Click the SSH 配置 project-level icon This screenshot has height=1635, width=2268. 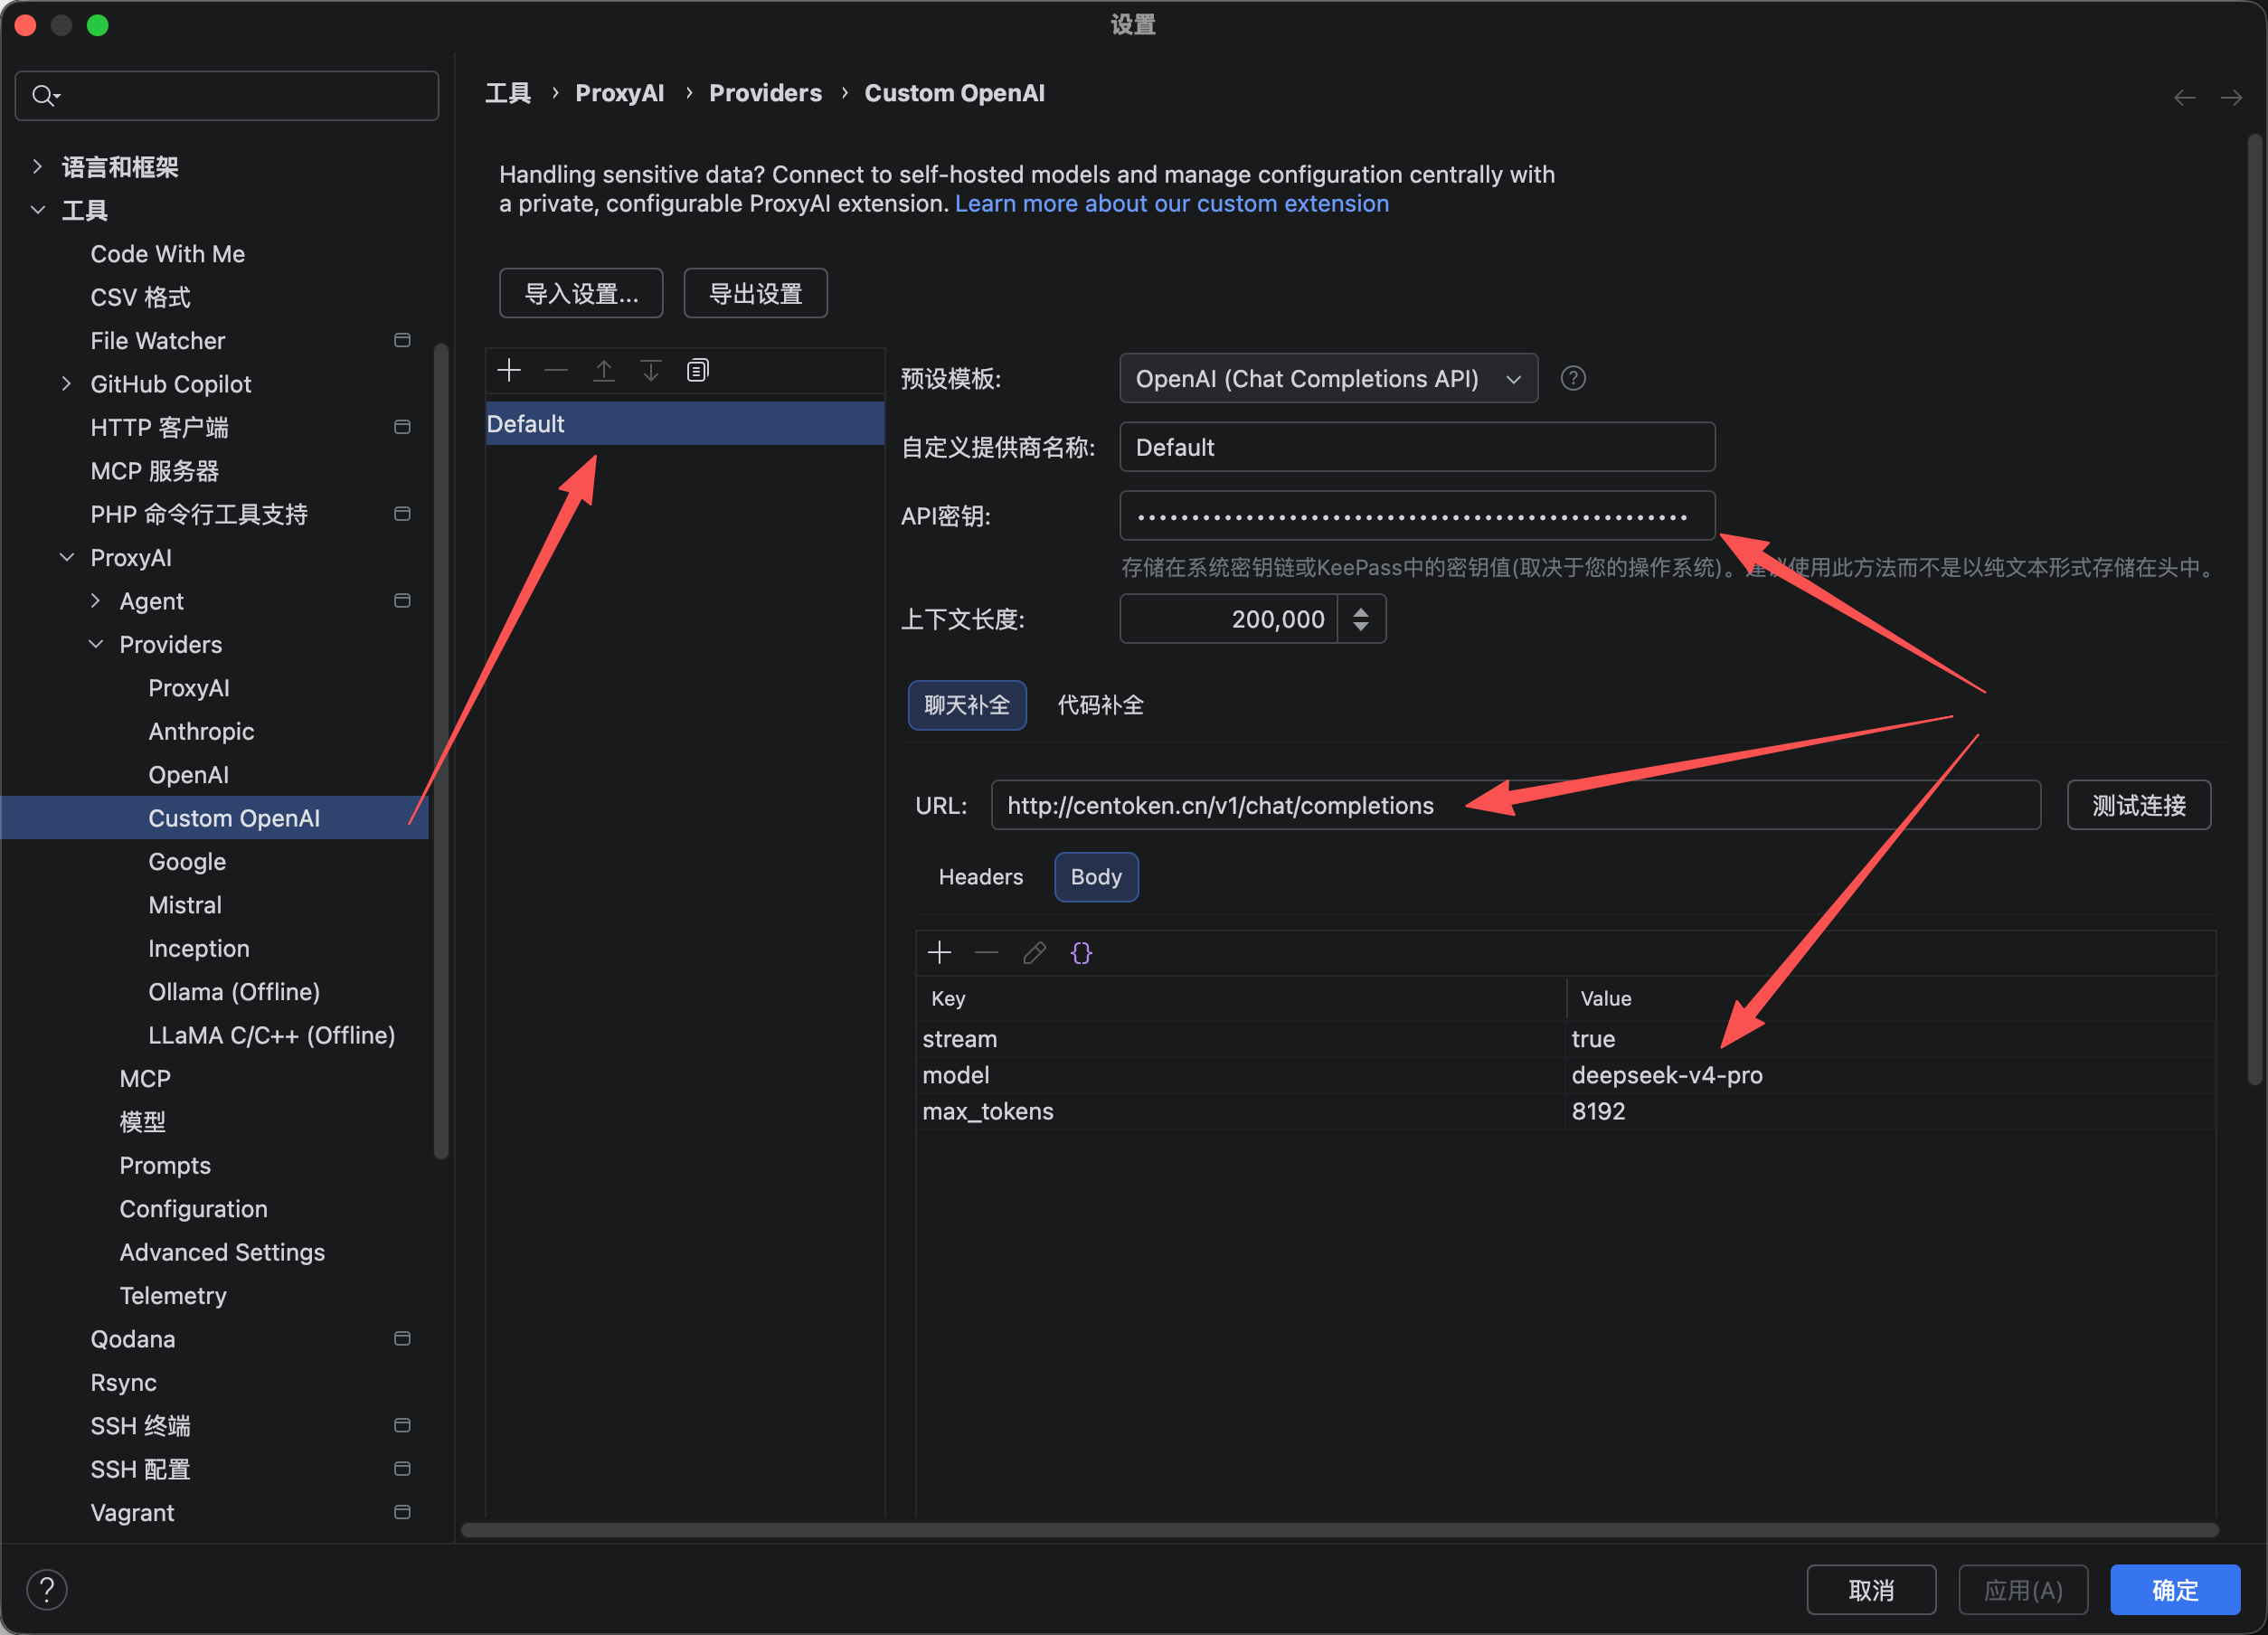(x=402, y=1469)
